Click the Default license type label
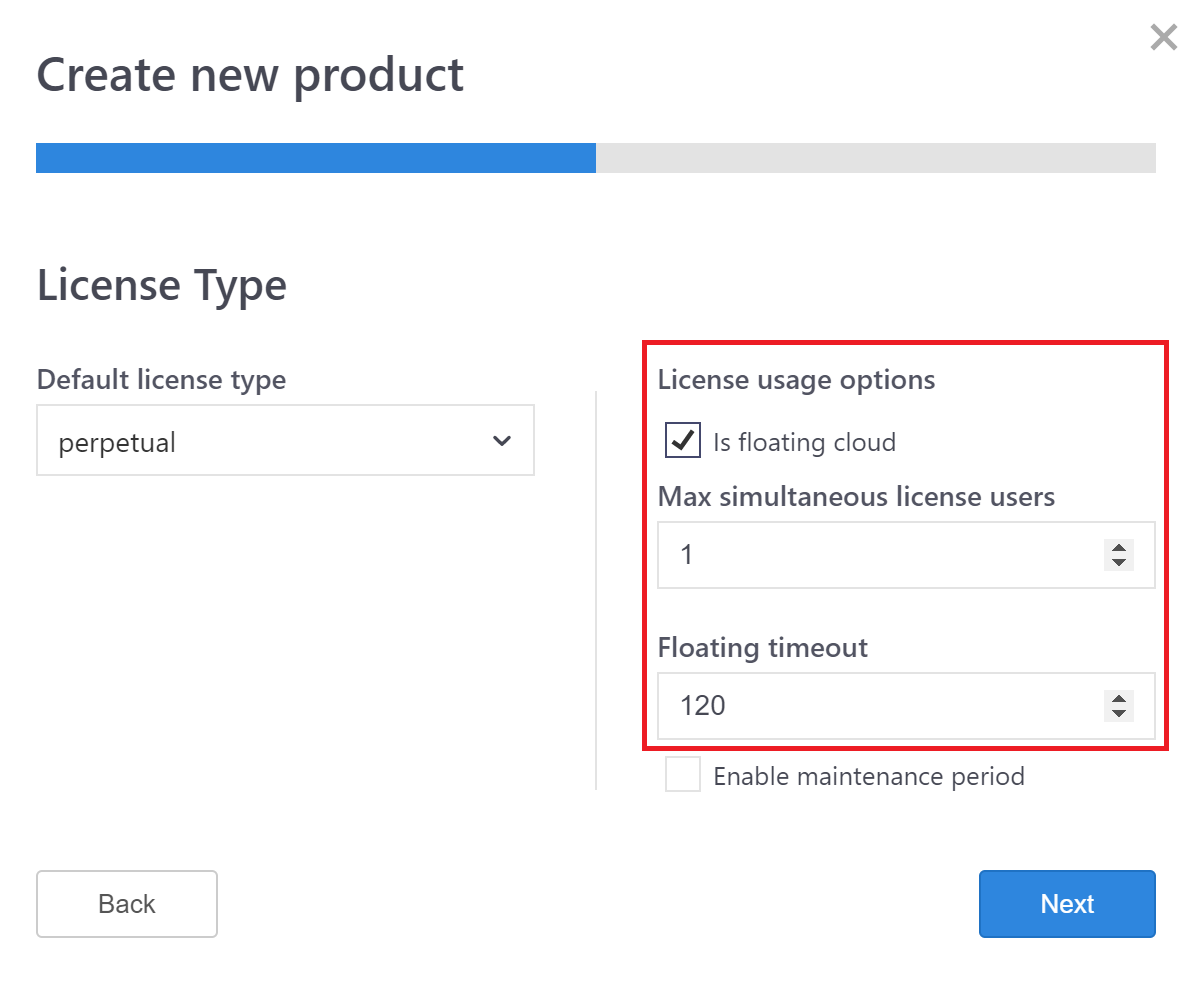This screenshot has height=981, width=1183. click(161, 380)
